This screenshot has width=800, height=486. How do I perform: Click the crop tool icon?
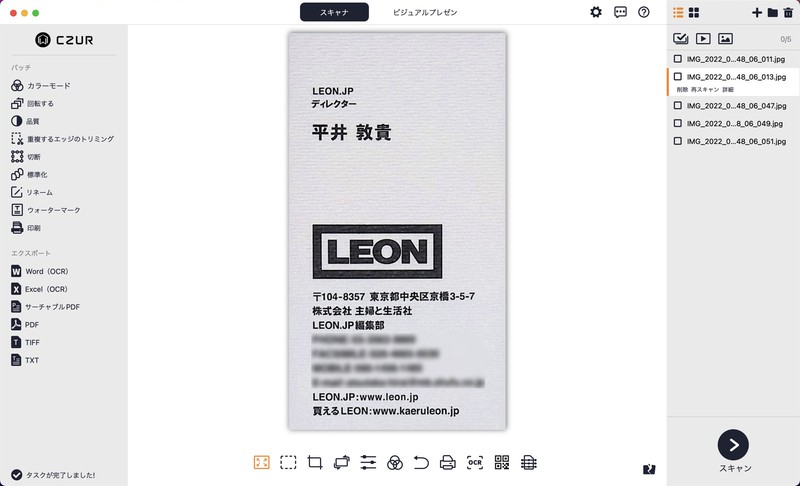pos(315,463)
